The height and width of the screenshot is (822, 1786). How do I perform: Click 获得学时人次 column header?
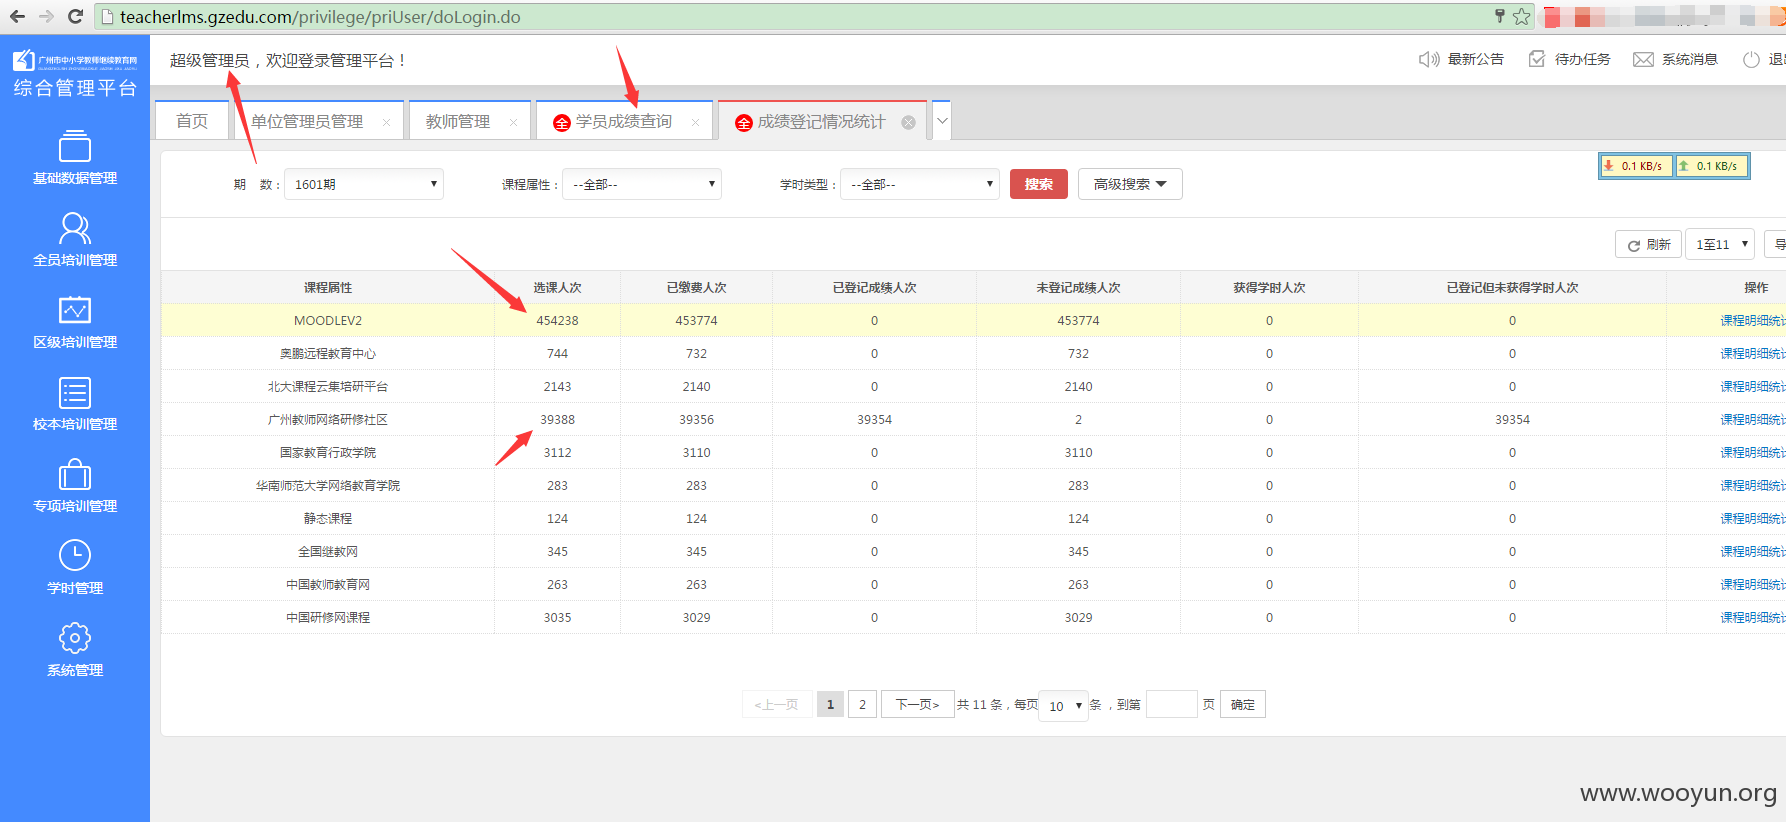1269,287
